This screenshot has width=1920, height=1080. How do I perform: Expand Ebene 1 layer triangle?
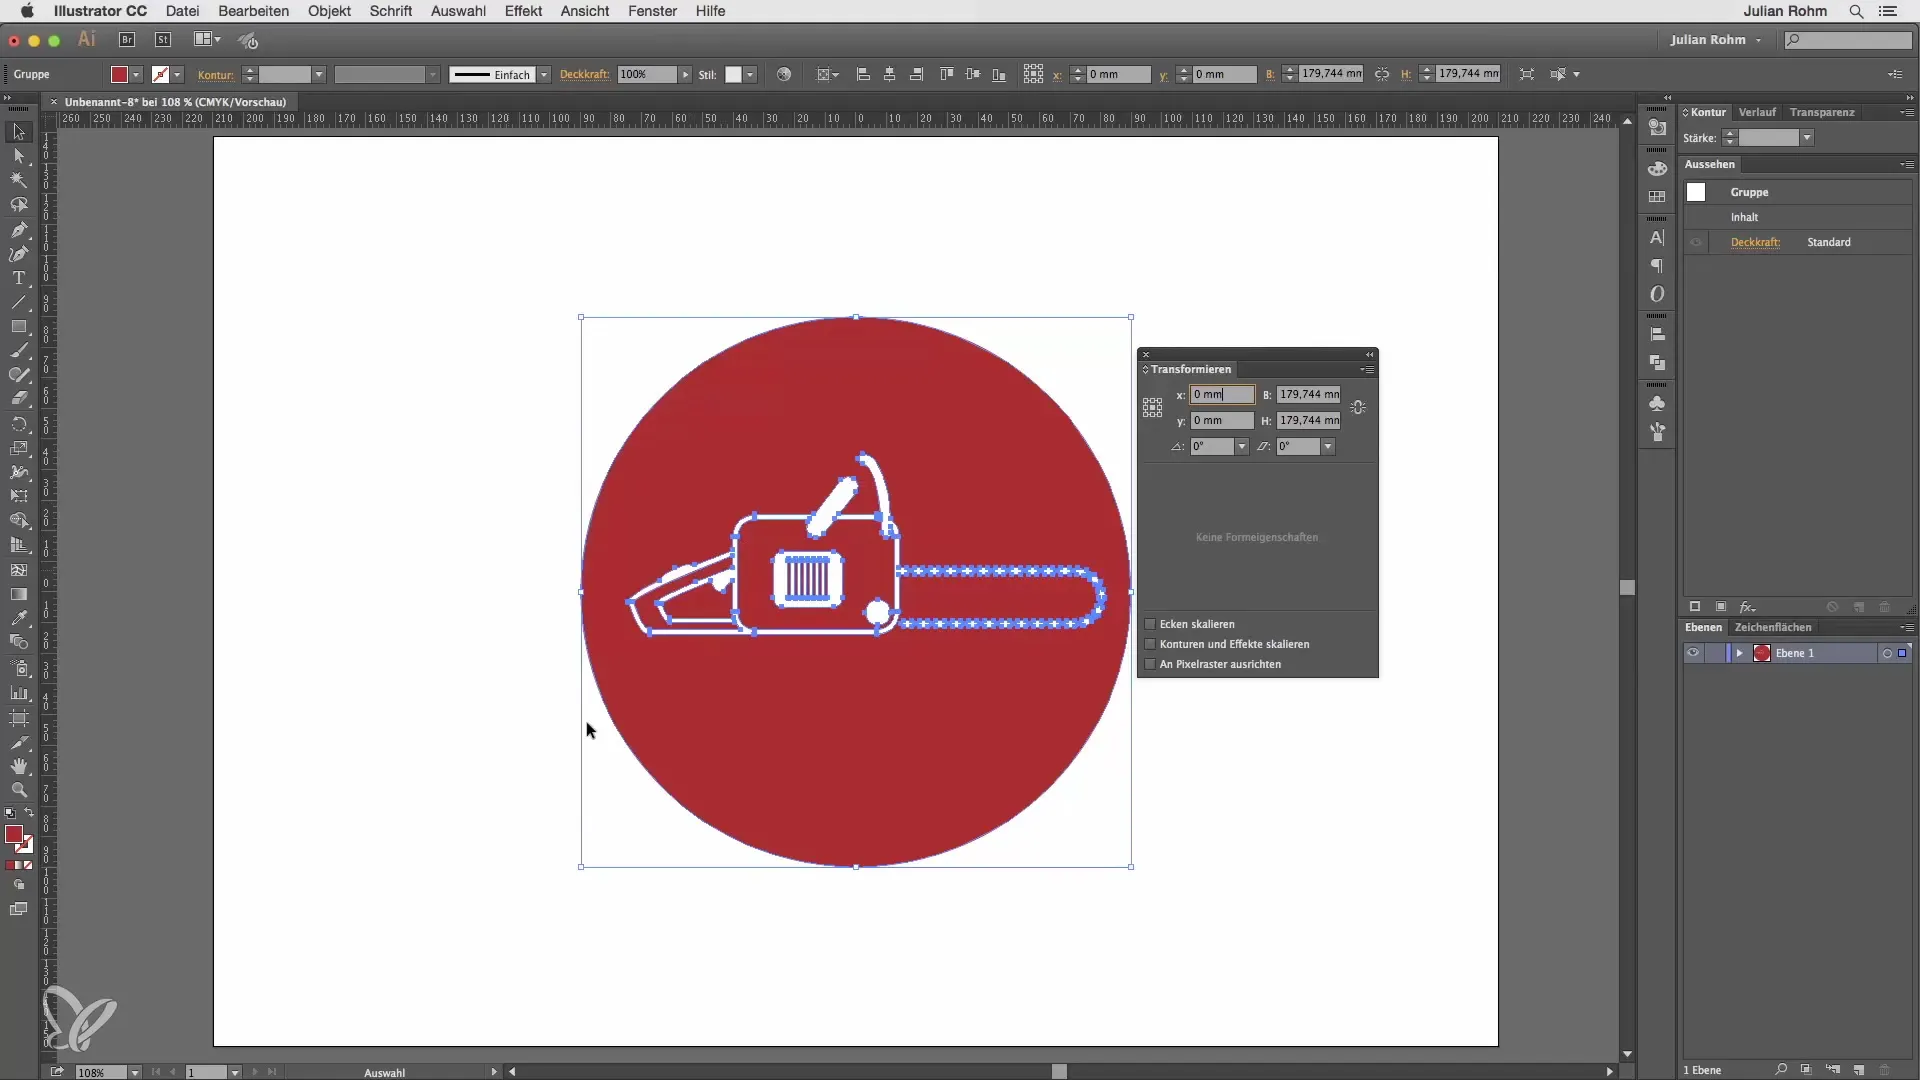point(1740,653)
